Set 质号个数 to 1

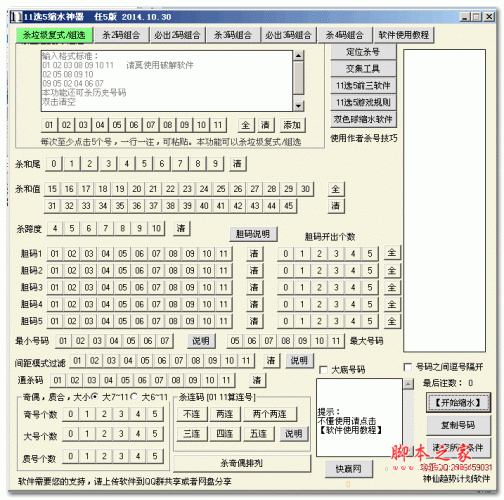(x=87, y=456)
